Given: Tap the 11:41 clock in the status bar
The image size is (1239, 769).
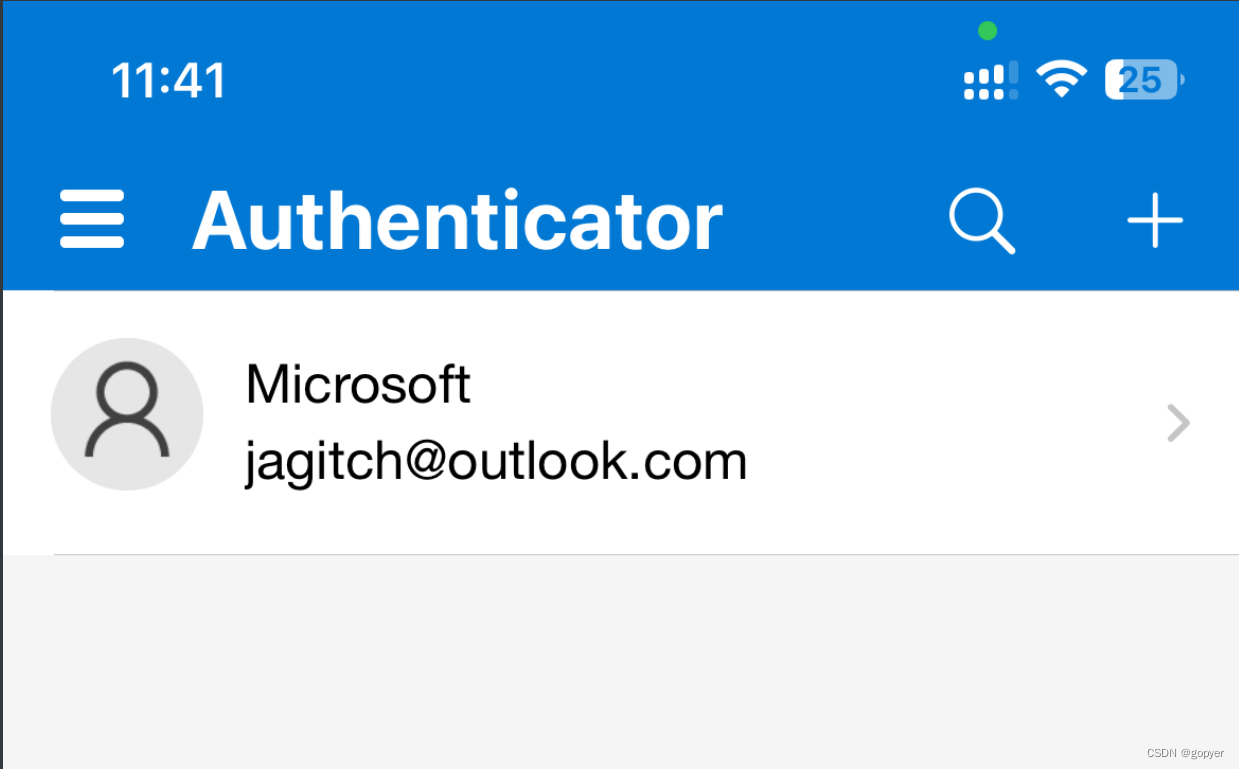Looking at the screenshot, I should (x=169, y=80).
